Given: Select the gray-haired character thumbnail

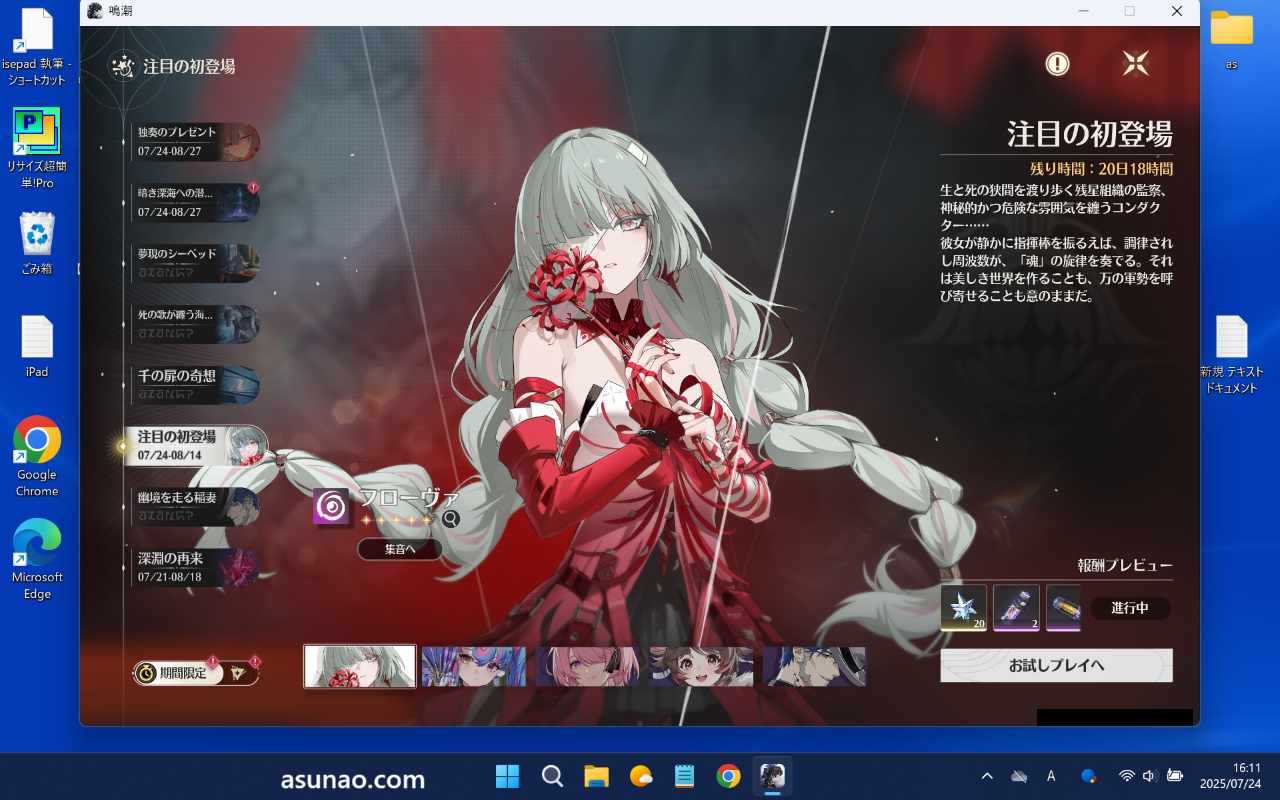Looking at the screenshot, I should [360, 666].
